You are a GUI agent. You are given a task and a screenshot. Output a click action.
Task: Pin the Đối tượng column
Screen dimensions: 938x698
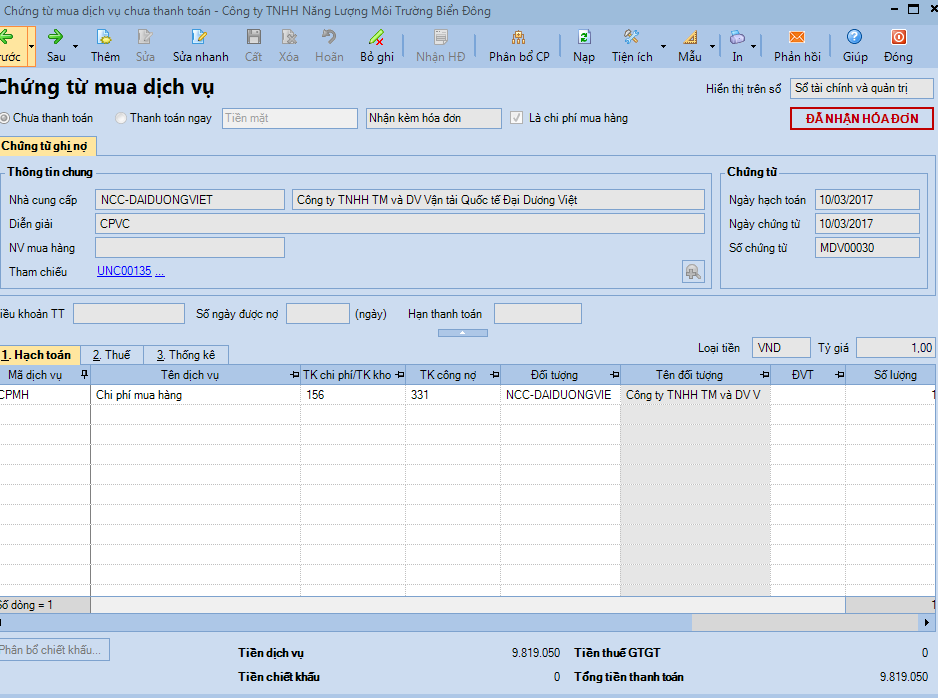coord(614,374)
